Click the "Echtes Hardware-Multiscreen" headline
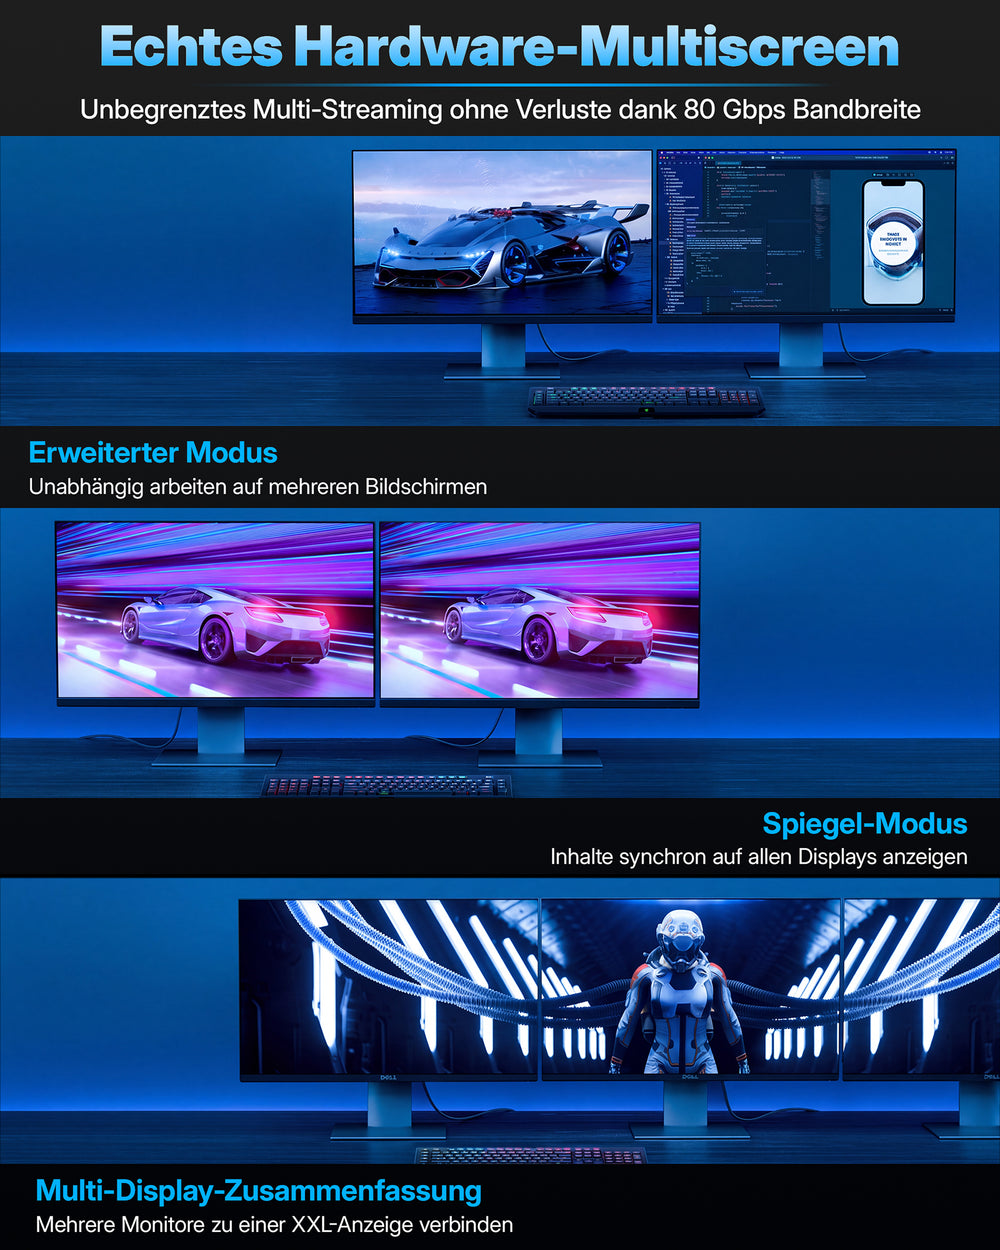This screenshot has height=1250, width=1000. pos(499,47)
